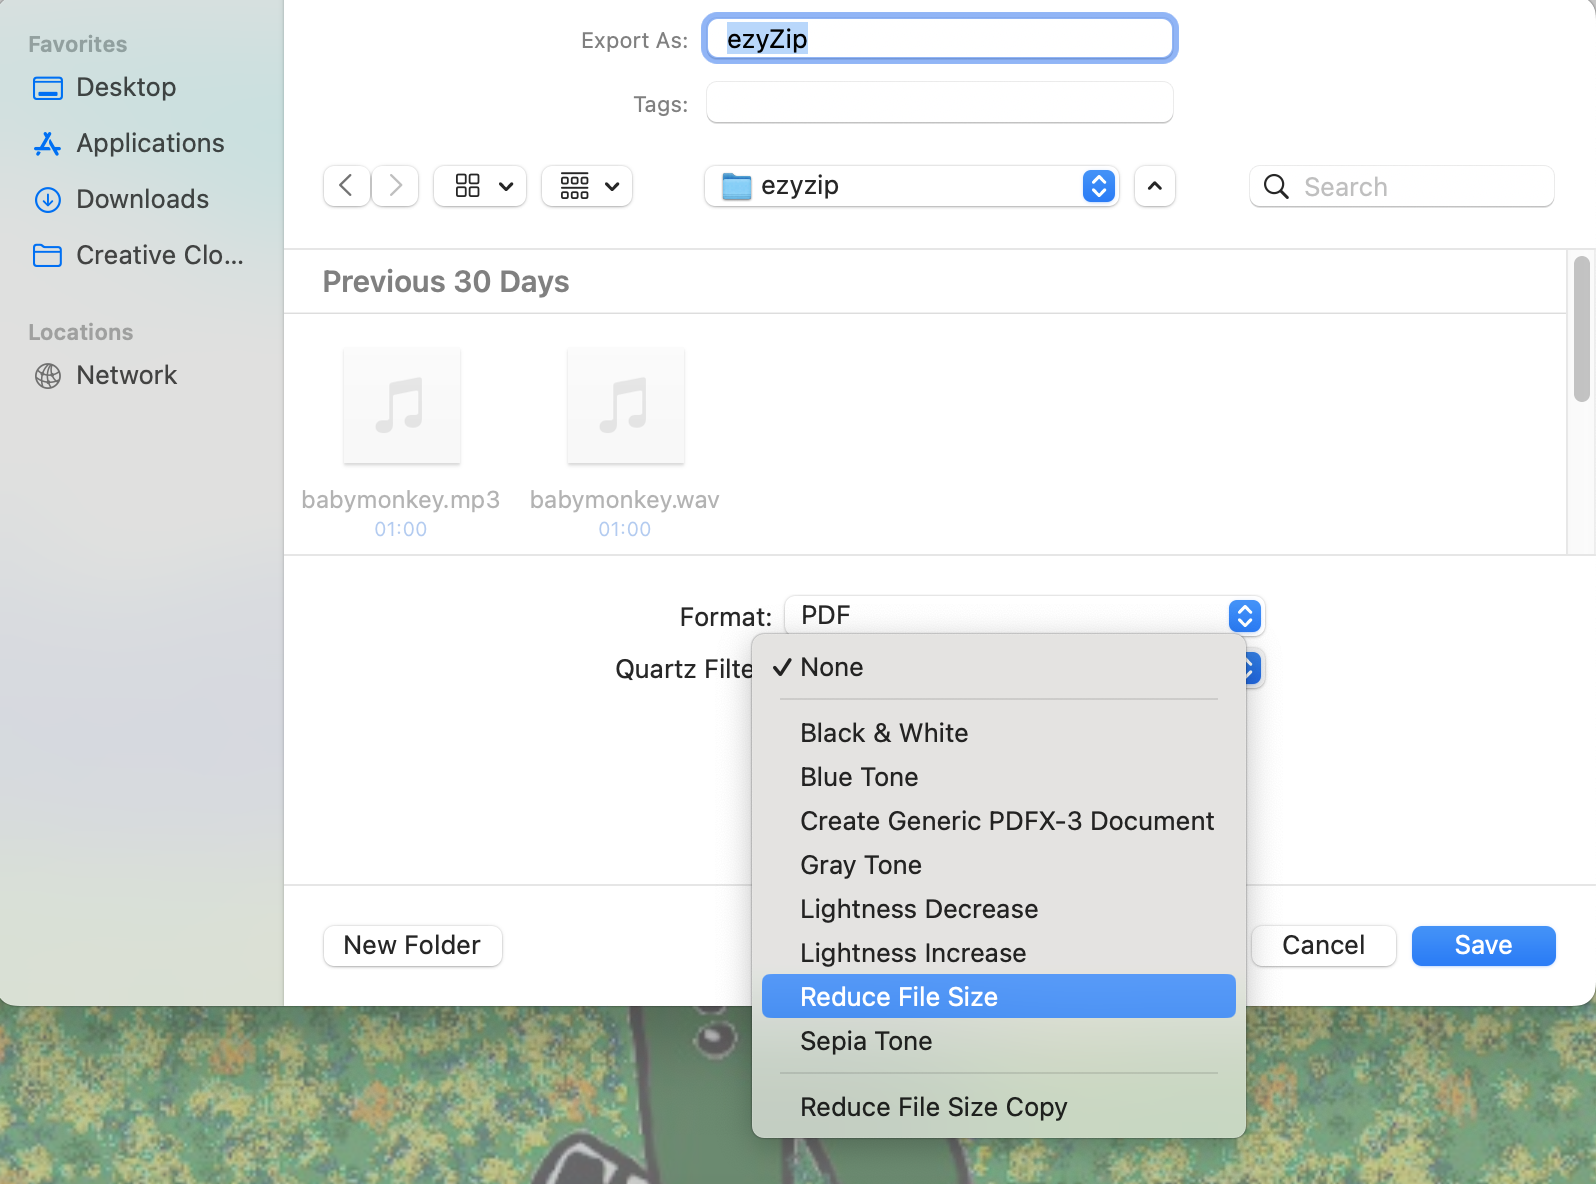The width and height of the screenshot is (1596, 1184).
Task: Go forward with the right chevron
Action: point(395,186)
